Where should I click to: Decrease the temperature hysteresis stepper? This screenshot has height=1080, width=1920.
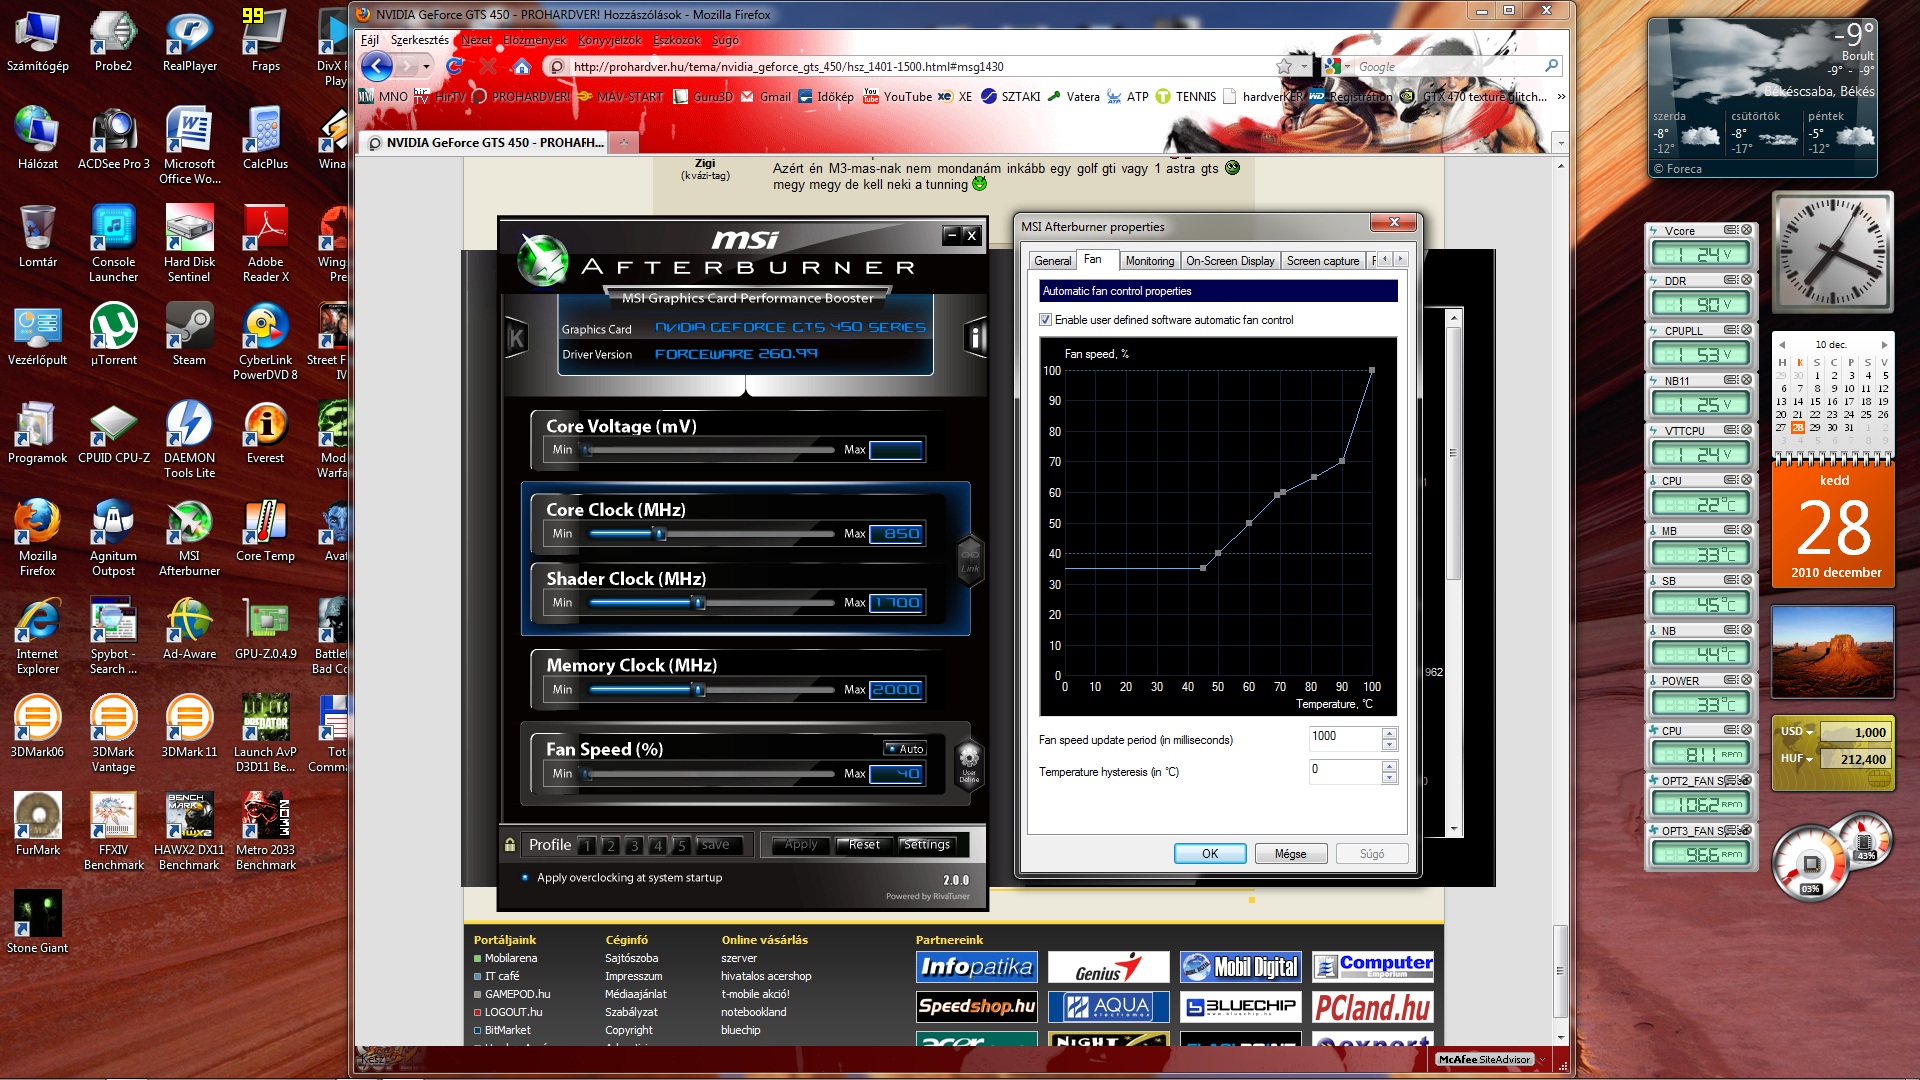pos(1389,778)
